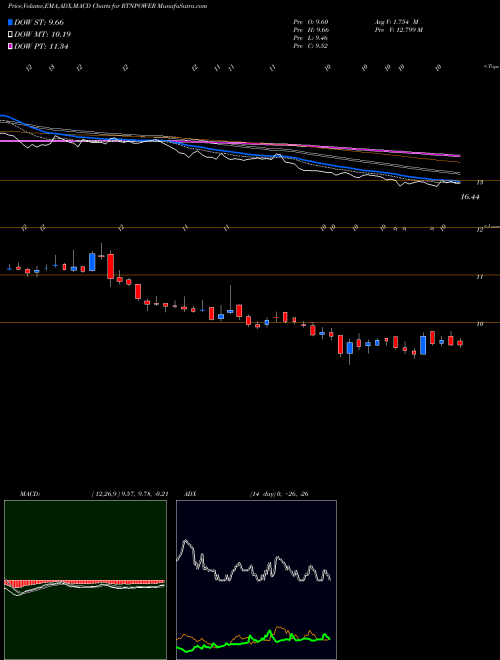Click the 'Pre V: 12.799 M' volume text
This screenshot has height=660, width=500.
pyautogui.click(x=398, y=30)
